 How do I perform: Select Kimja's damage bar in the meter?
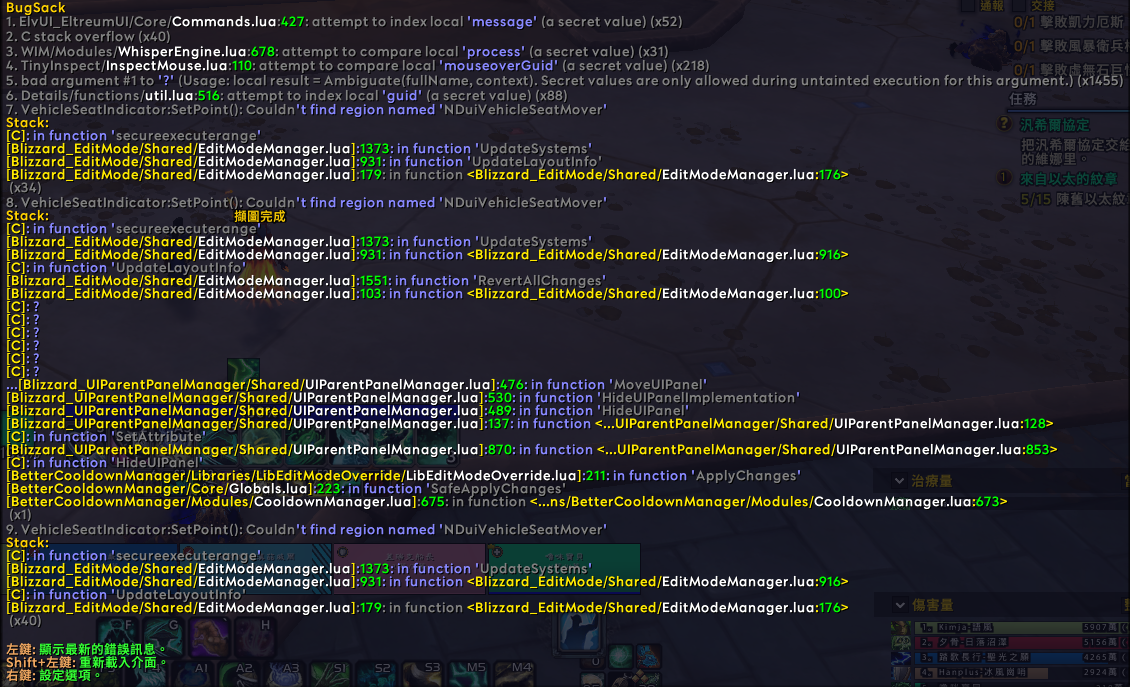click(1010, 628)
